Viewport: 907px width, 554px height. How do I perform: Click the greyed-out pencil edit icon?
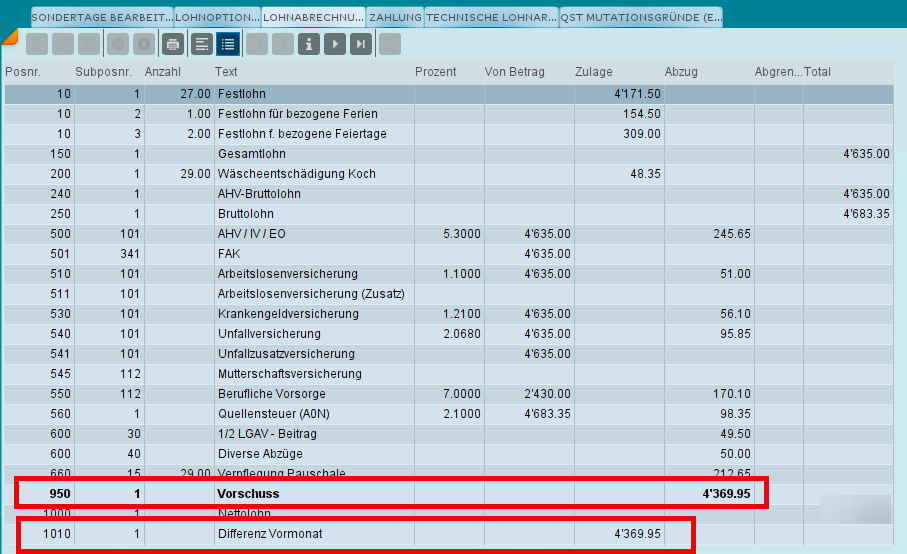tap(62, 44)
